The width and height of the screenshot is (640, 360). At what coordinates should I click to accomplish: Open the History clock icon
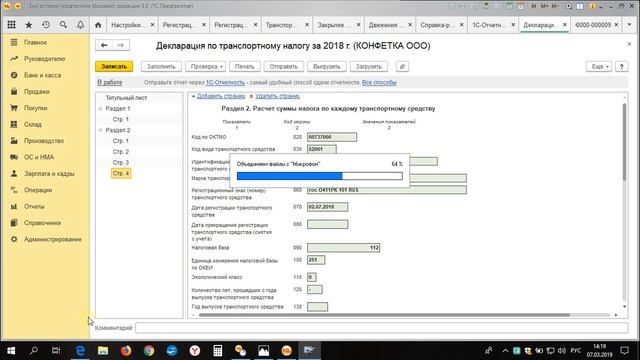pos(46,25)
